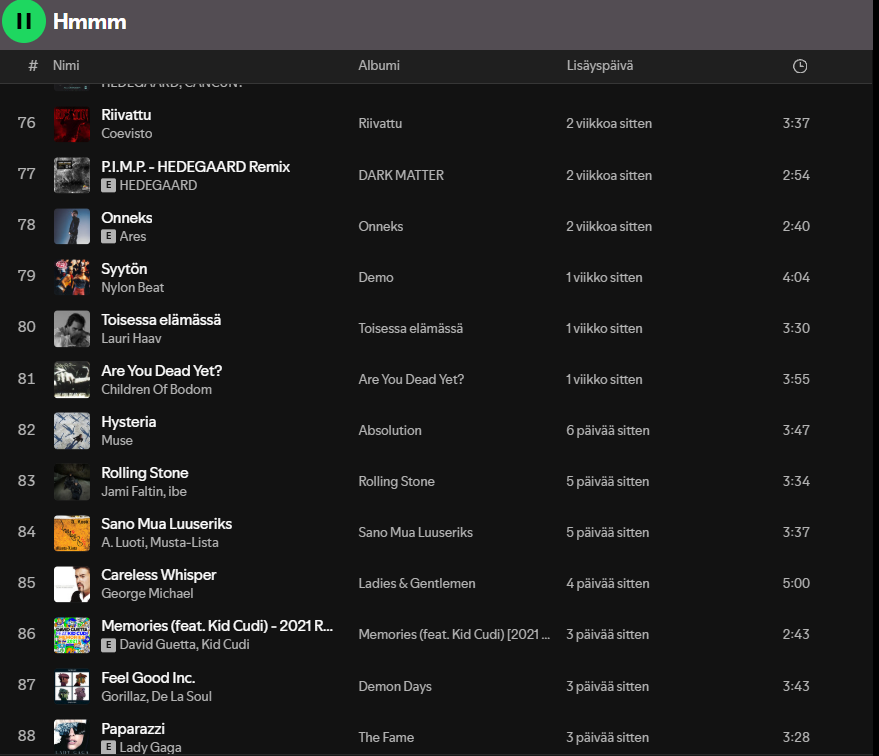Select the P.I.M.P. - HEDEGAARD Remix title
The image size is (879, 756).
tap(196, 166)
